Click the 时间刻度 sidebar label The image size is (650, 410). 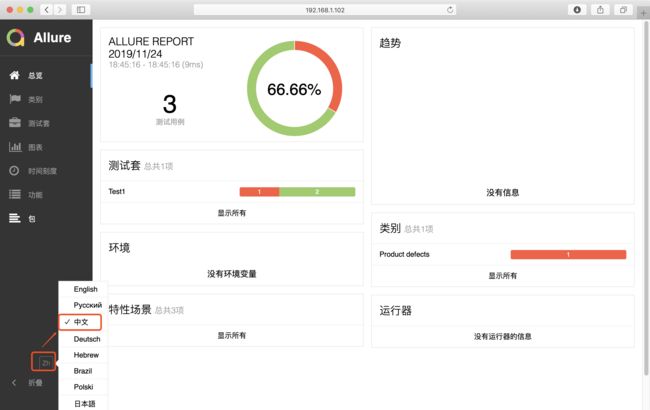(42, 171)
